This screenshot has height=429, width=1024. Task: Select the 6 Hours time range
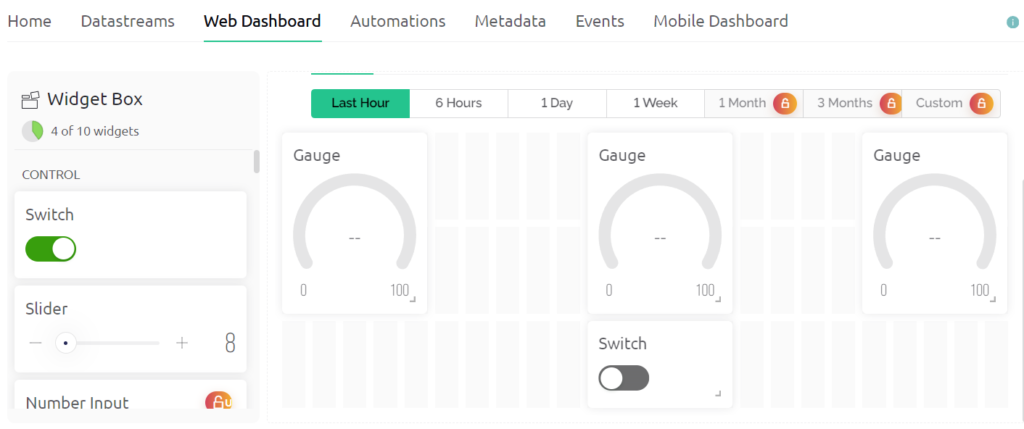(x=459, y=103)
